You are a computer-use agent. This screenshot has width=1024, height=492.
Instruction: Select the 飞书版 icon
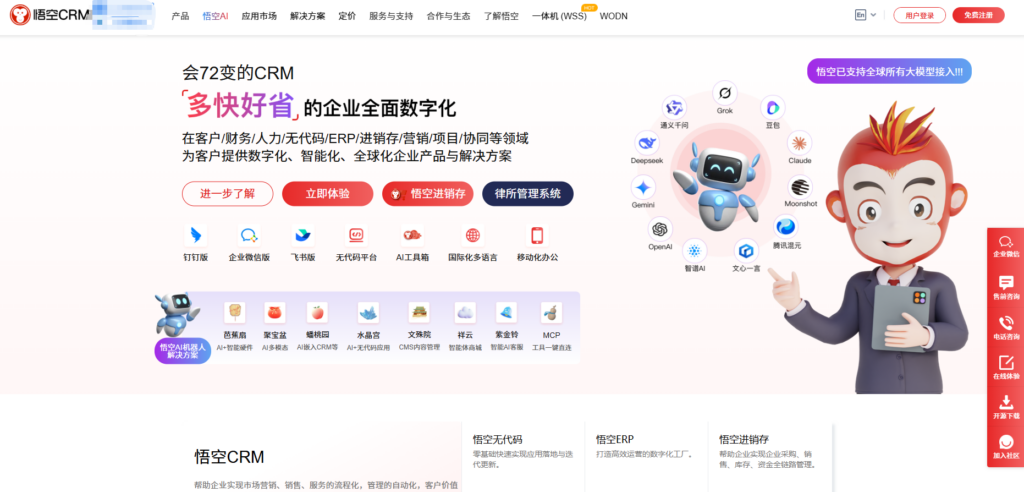(303, 236)
